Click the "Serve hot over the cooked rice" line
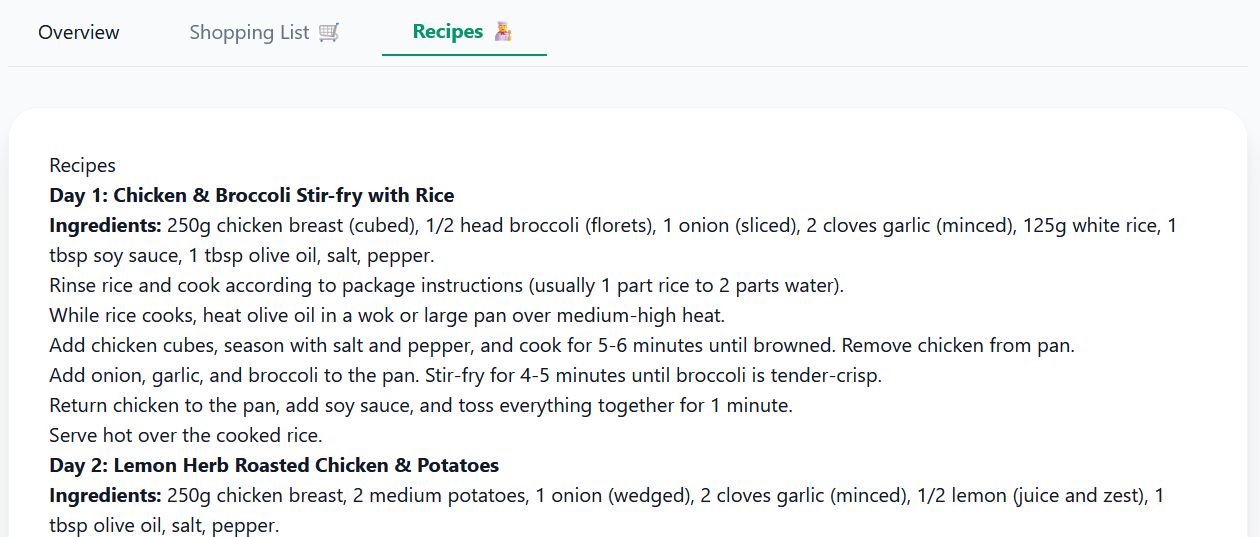The height and width of the screenshot is (537, 1260). coord(186,435)
